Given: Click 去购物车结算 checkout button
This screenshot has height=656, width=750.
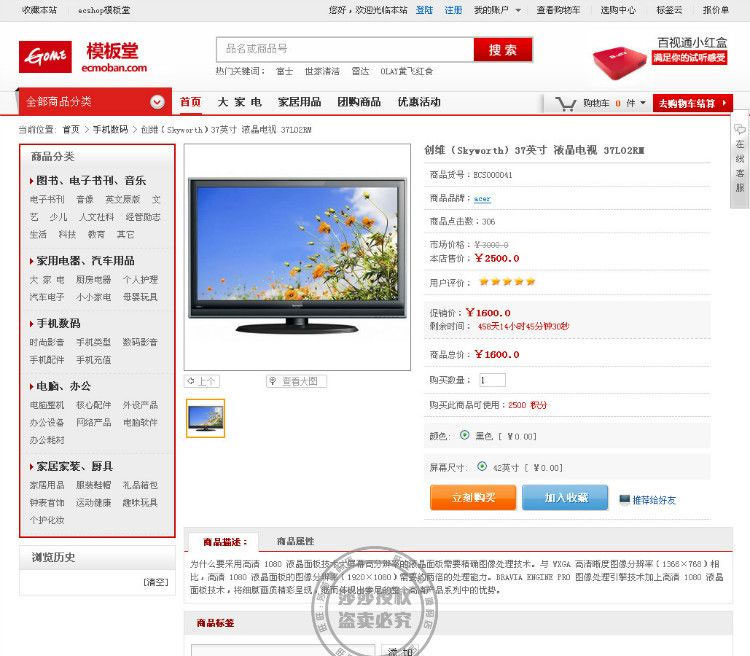Looking at the screenshot, I should [x=693, y=103].
